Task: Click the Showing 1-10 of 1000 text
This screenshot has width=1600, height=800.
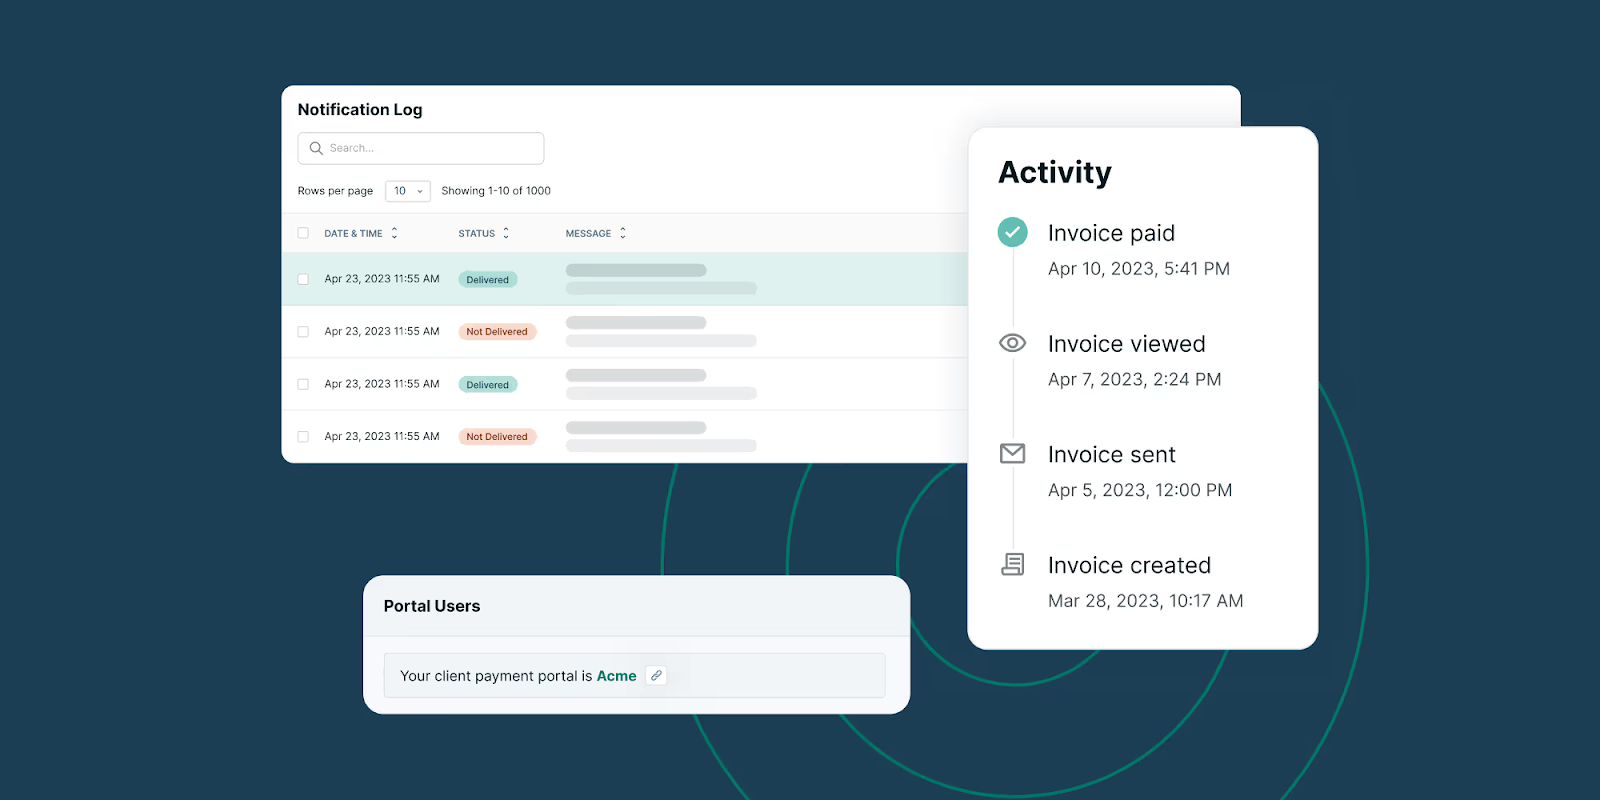Action: [x=496, y=191]
